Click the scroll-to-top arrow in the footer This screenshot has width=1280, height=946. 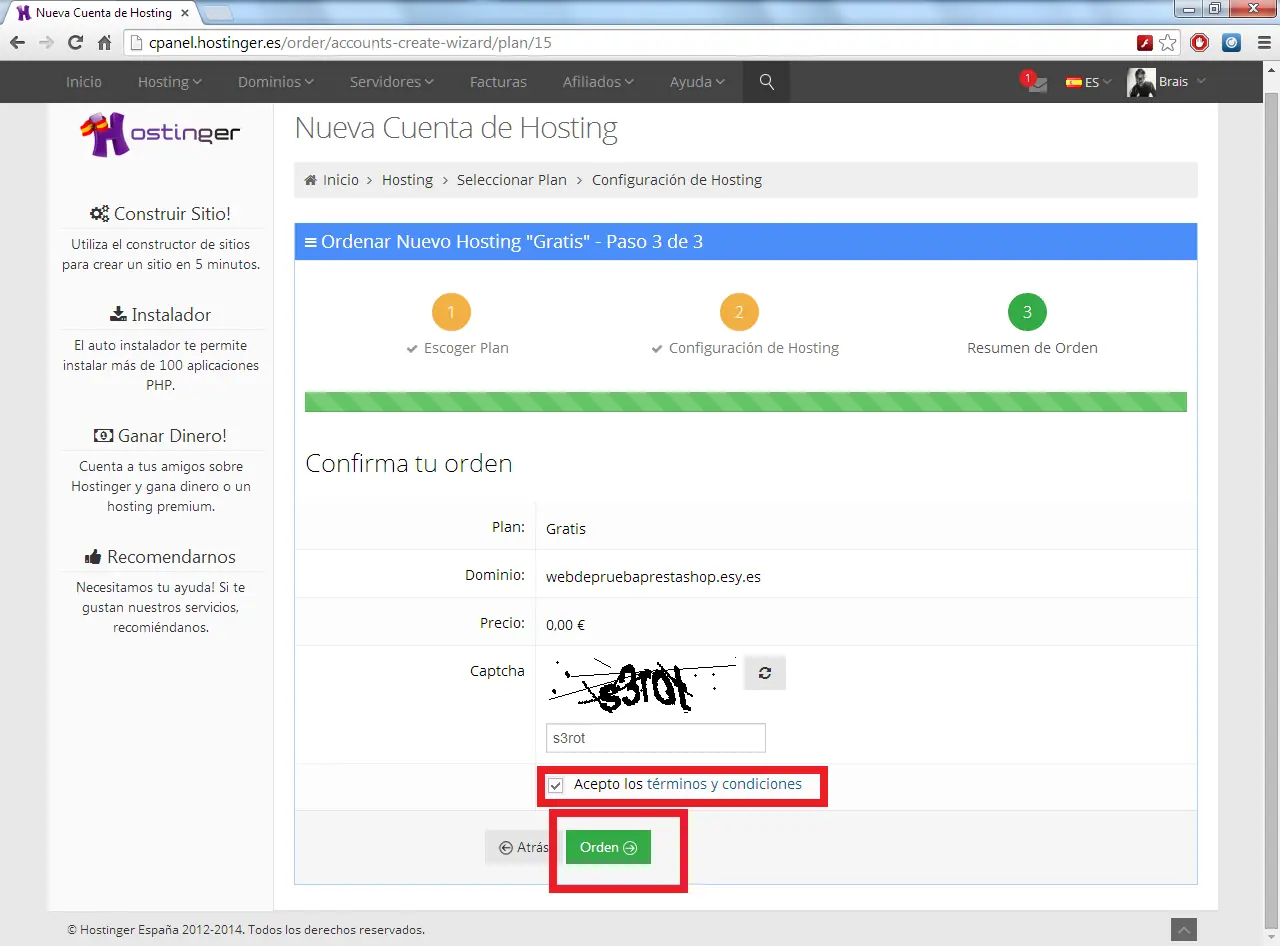point(1184,929)
